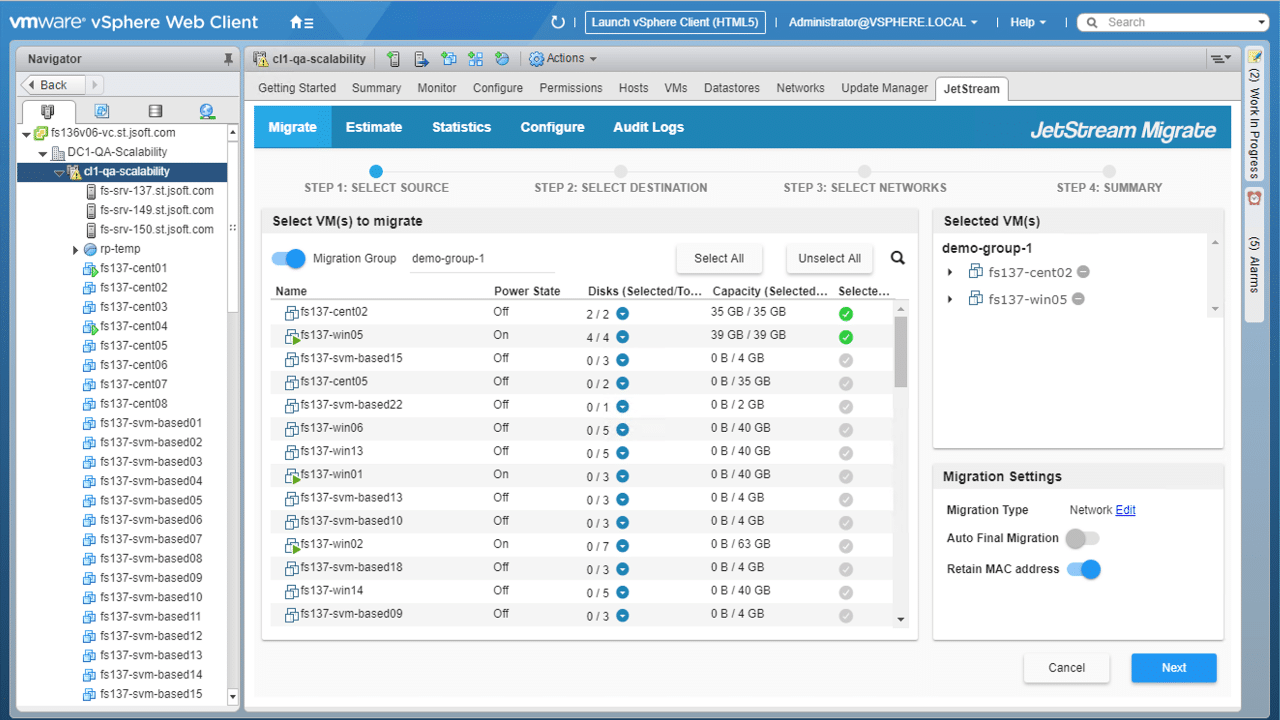Click the fs137-win01 VM icon in table
1280x720 pixels.
292,476
